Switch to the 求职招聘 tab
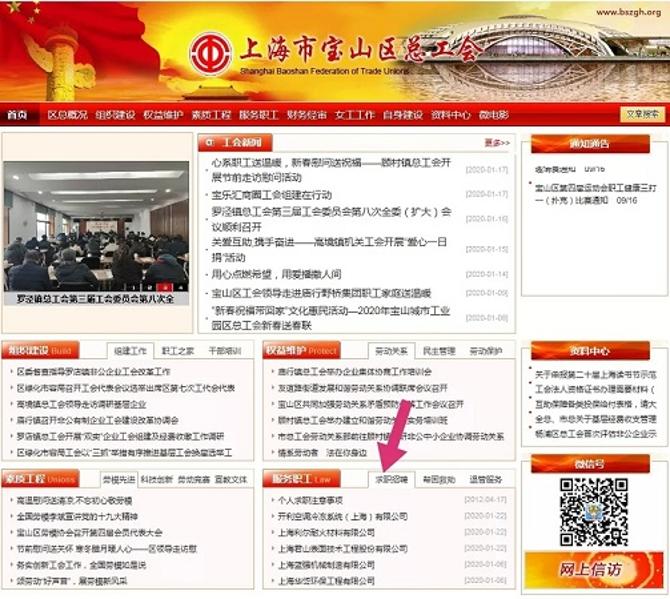The width and height of the screenshot is (670, 599). (392, 480)
